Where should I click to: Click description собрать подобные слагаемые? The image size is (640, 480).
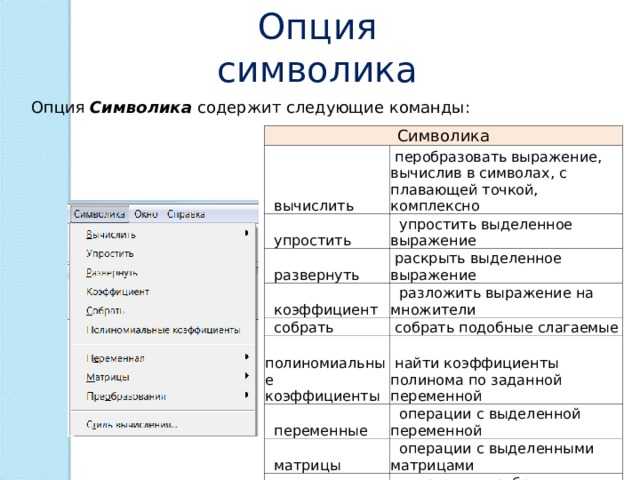click(506, 327)
